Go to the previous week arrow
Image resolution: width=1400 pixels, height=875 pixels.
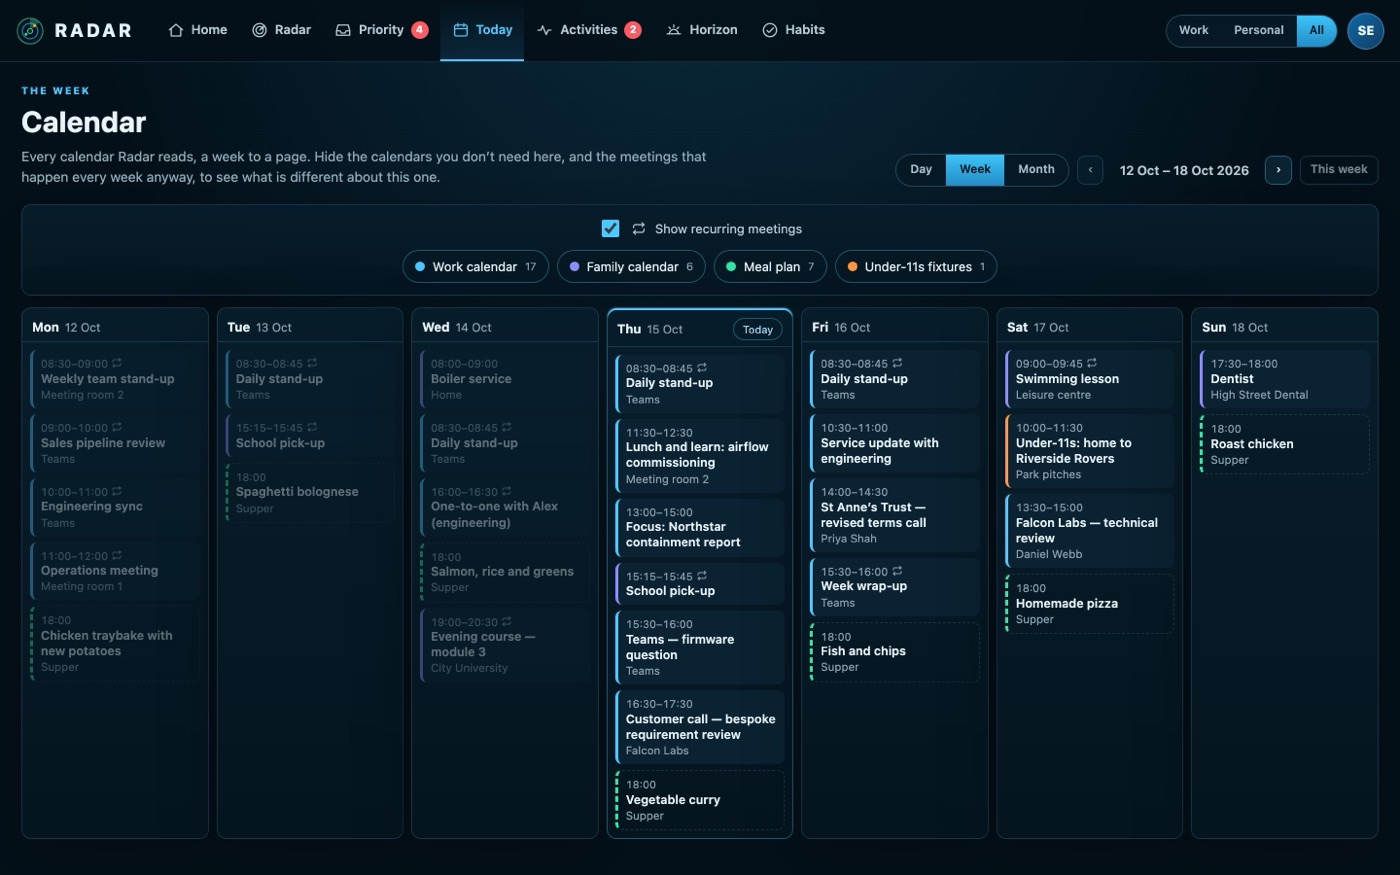pos(1090,170)
